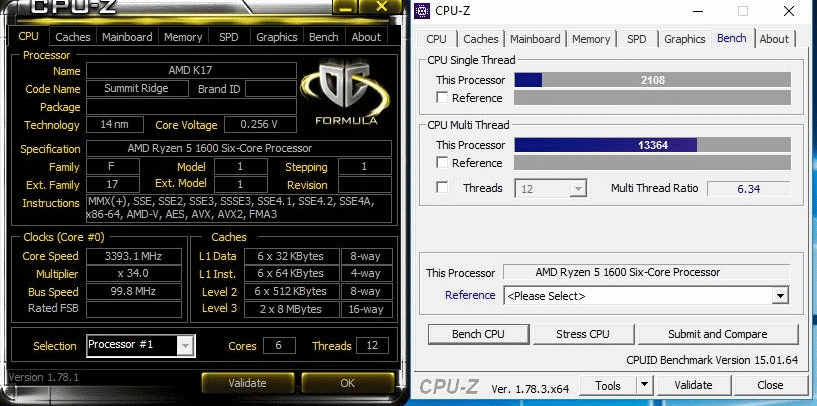Open the Tools dropdown arrow
The height and width of the screenshot is (406, 817).
[645, 386]
